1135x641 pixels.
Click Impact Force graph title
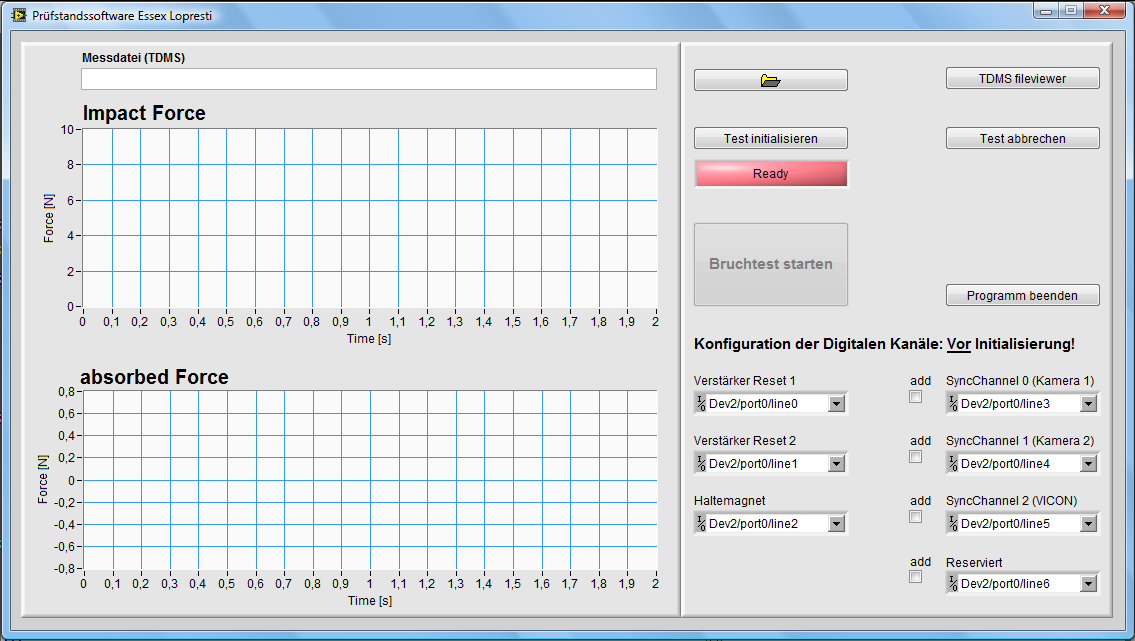coord(144,113)
